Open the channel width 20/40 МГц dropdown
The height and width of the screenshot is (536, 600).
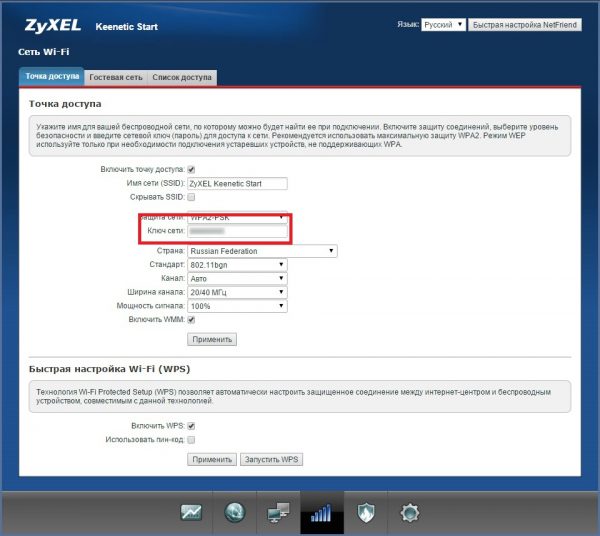click(237, 292)
